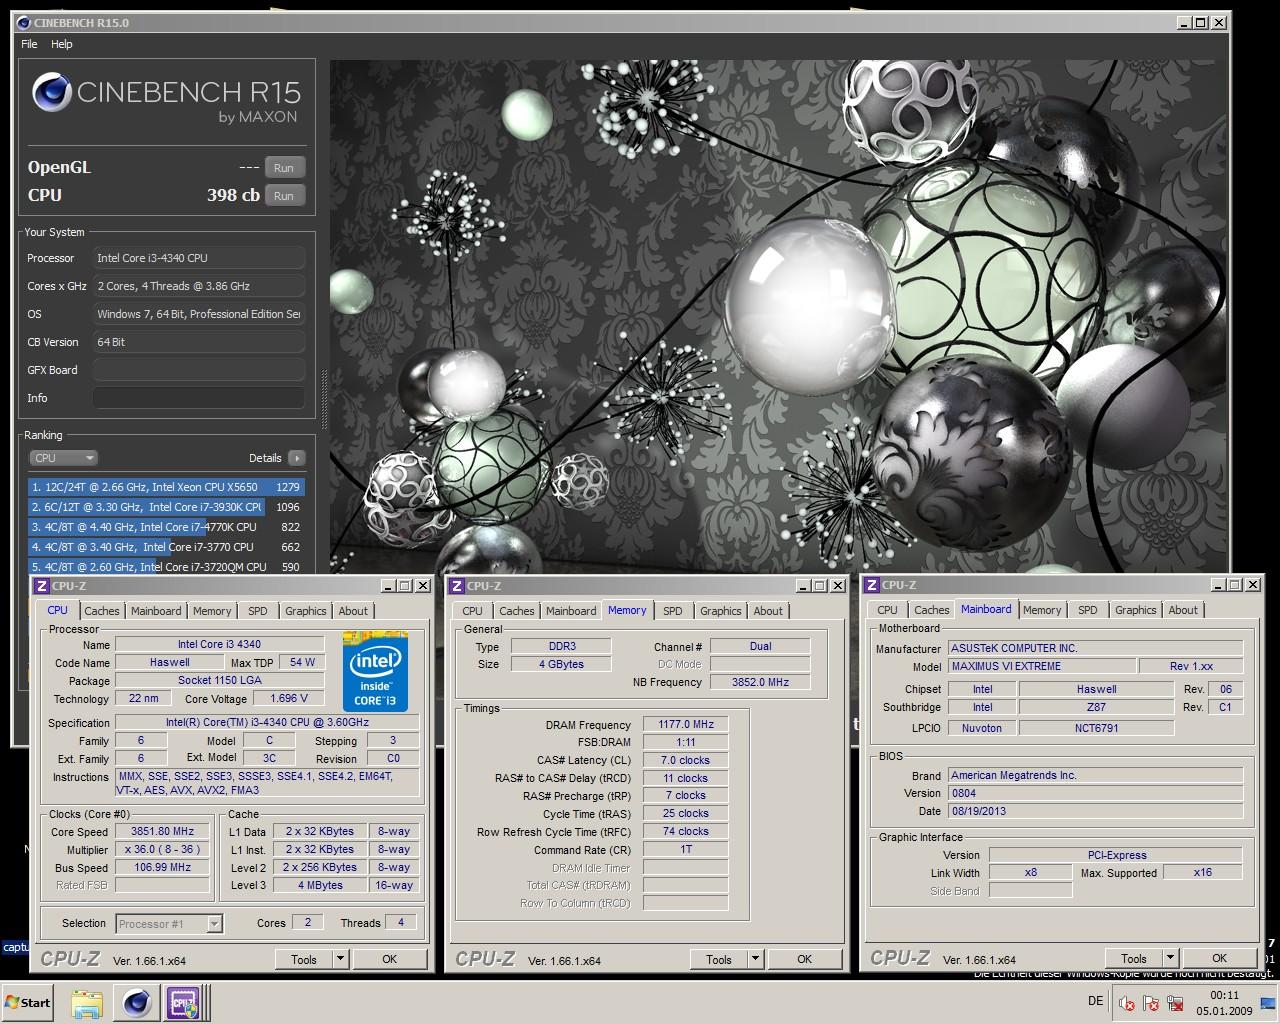Open Tools dropdown arrow in left CPU-Z window
This screenshot has height=1024, width=1280.
point(340,959)
